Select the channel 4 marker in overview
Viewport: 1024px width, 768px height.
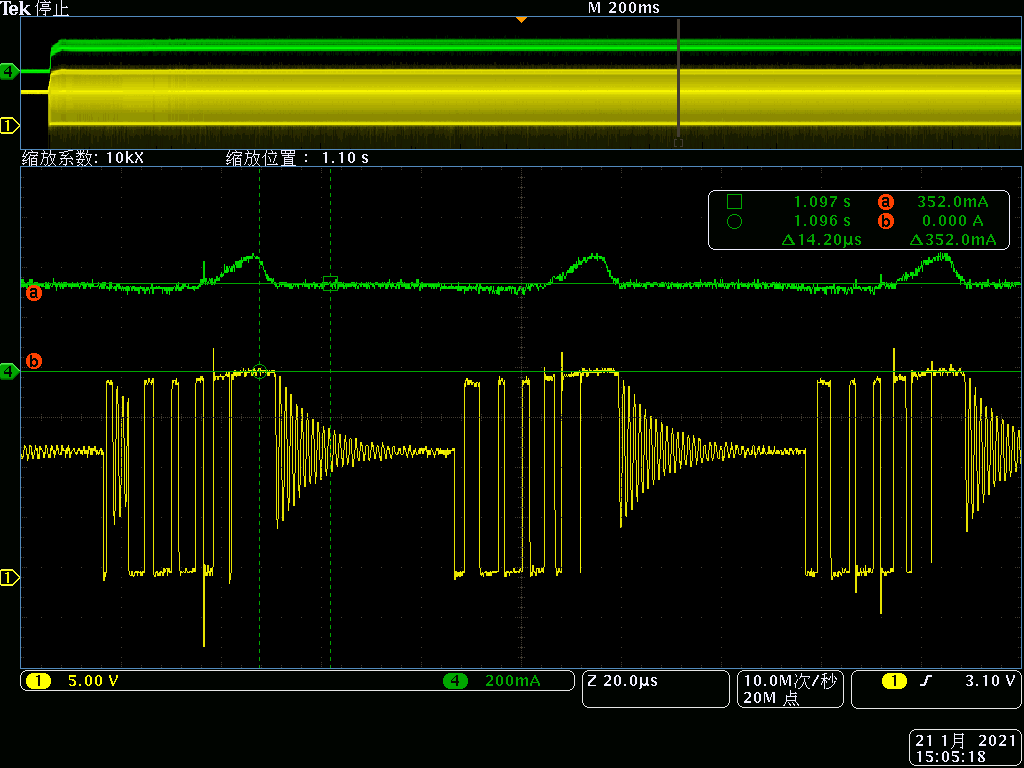[x=9, y=71]
